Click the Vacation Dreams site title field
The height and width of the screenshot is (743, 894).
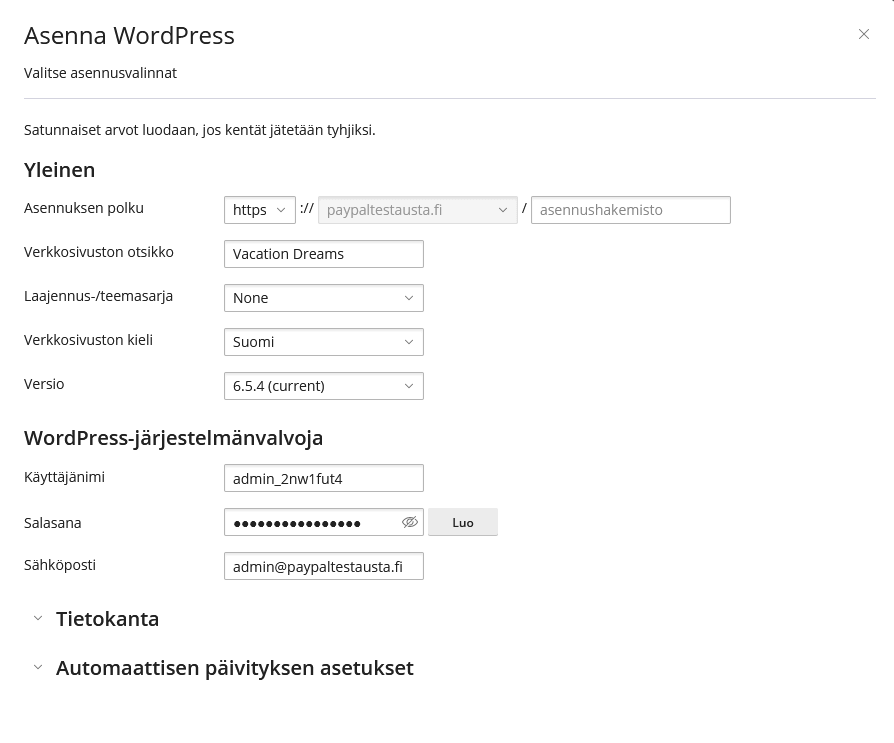[x=323, y=254]
